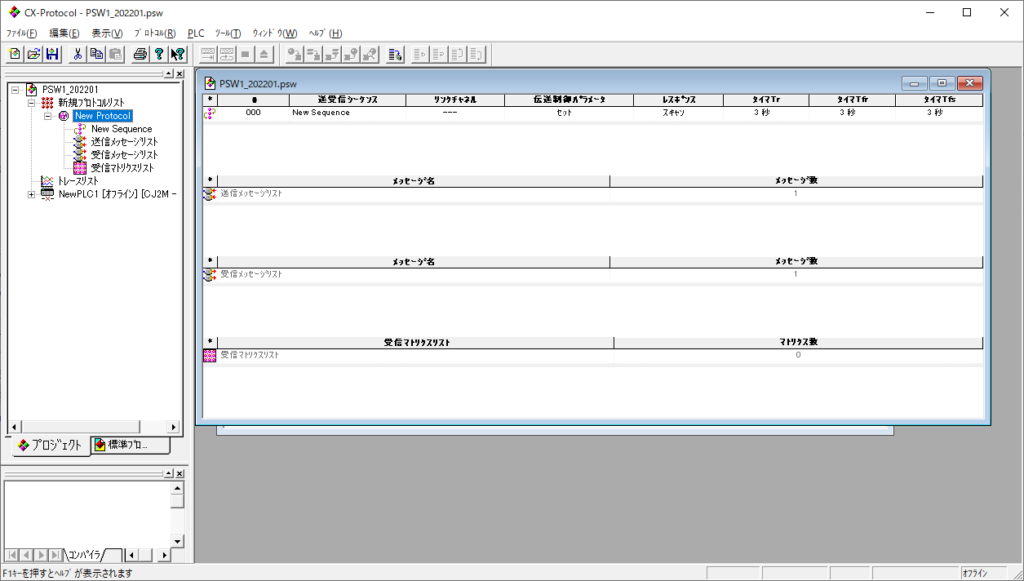
Task: Open the ヘルプ(H) menu
Action: click(x=325, y=33)
